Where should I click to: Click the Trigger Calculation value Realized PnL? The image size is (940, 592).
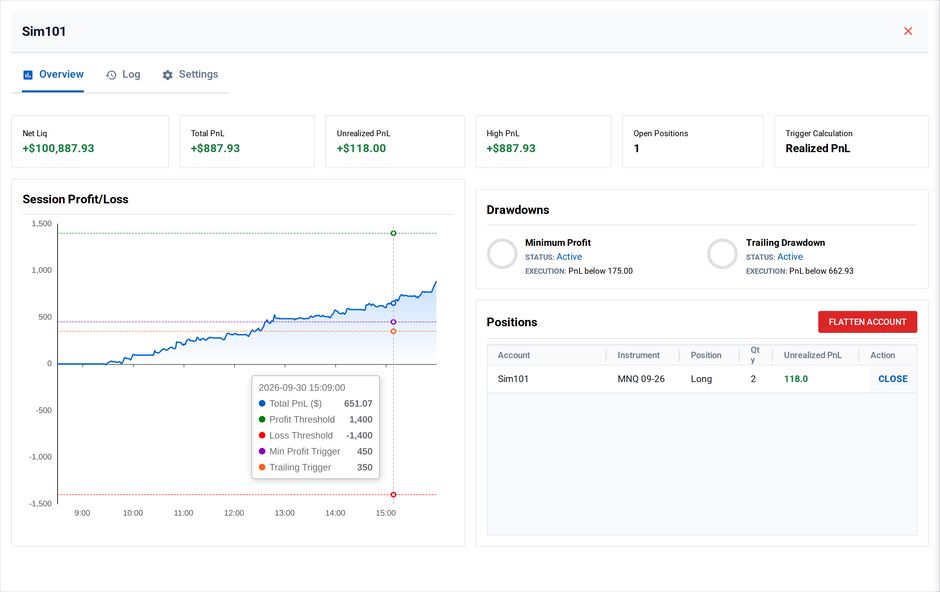click(818, 149)
